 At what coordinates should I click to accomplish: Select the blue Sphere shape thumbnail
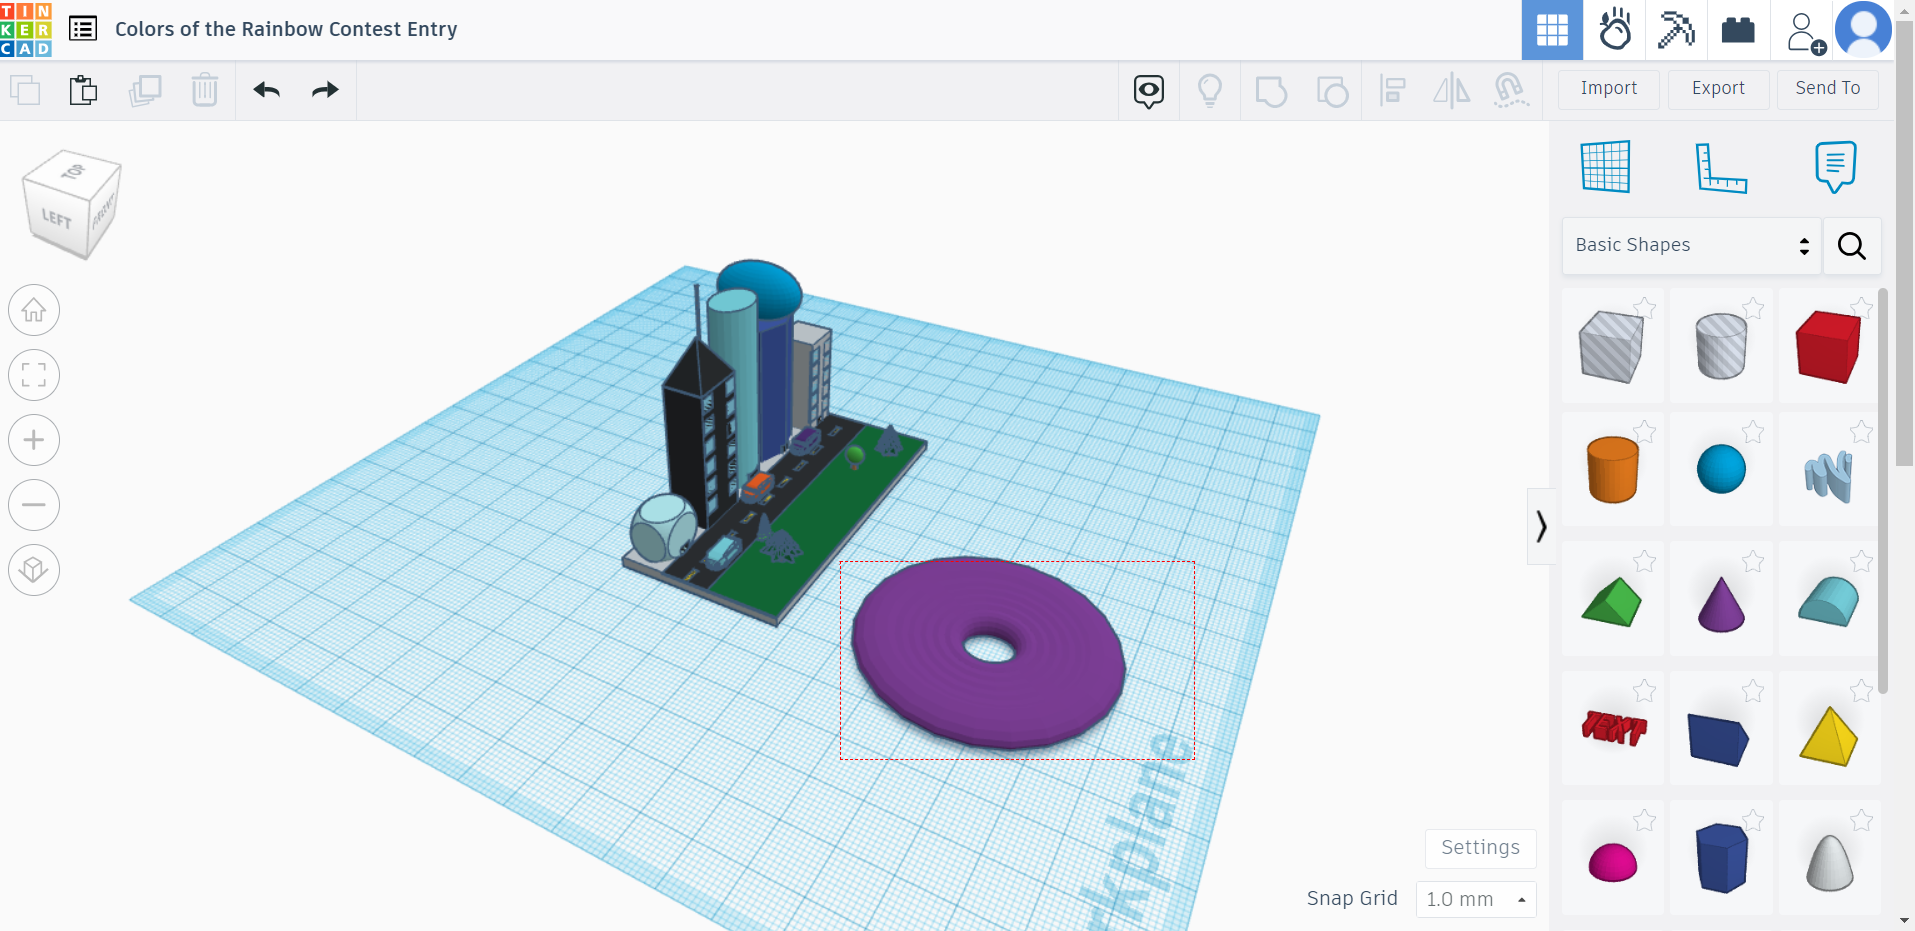(x=1722, y=468)
